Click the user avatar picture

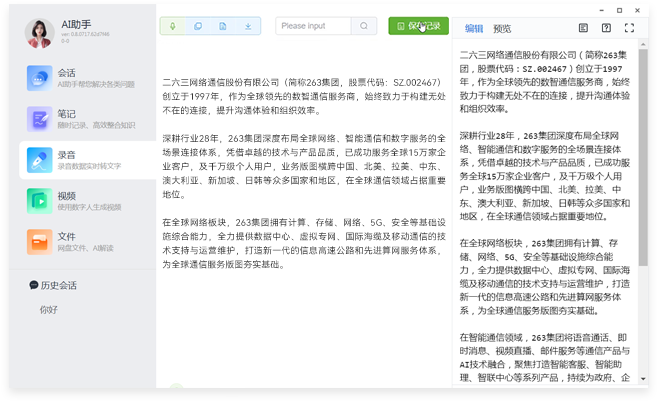pos(40,33)
